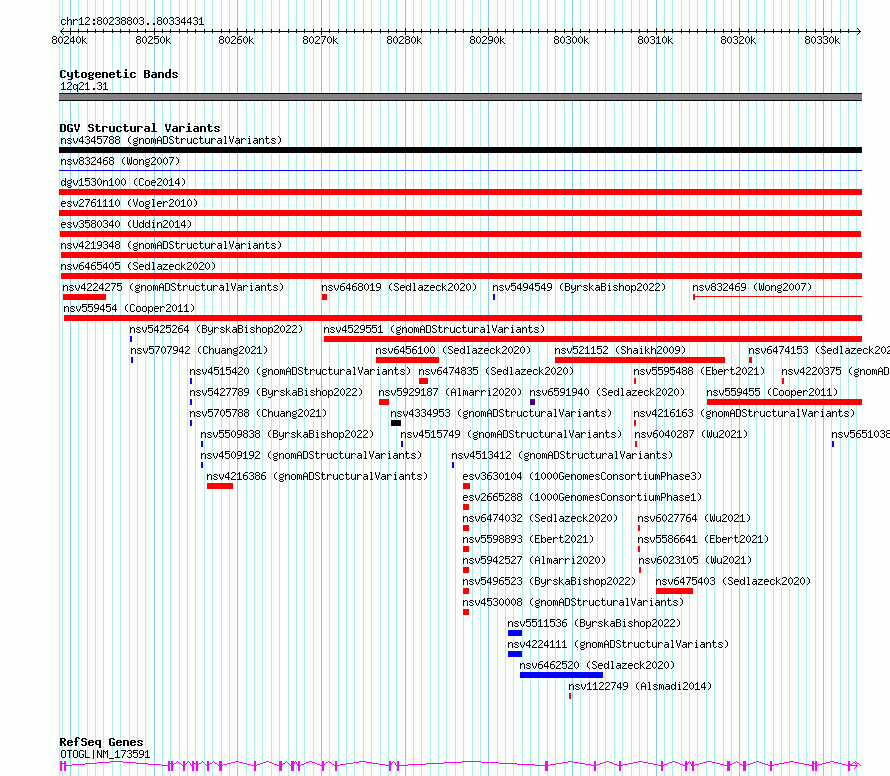
Task: Click the OTOGL|NM_173591 gene label
Action: (105, 754)
